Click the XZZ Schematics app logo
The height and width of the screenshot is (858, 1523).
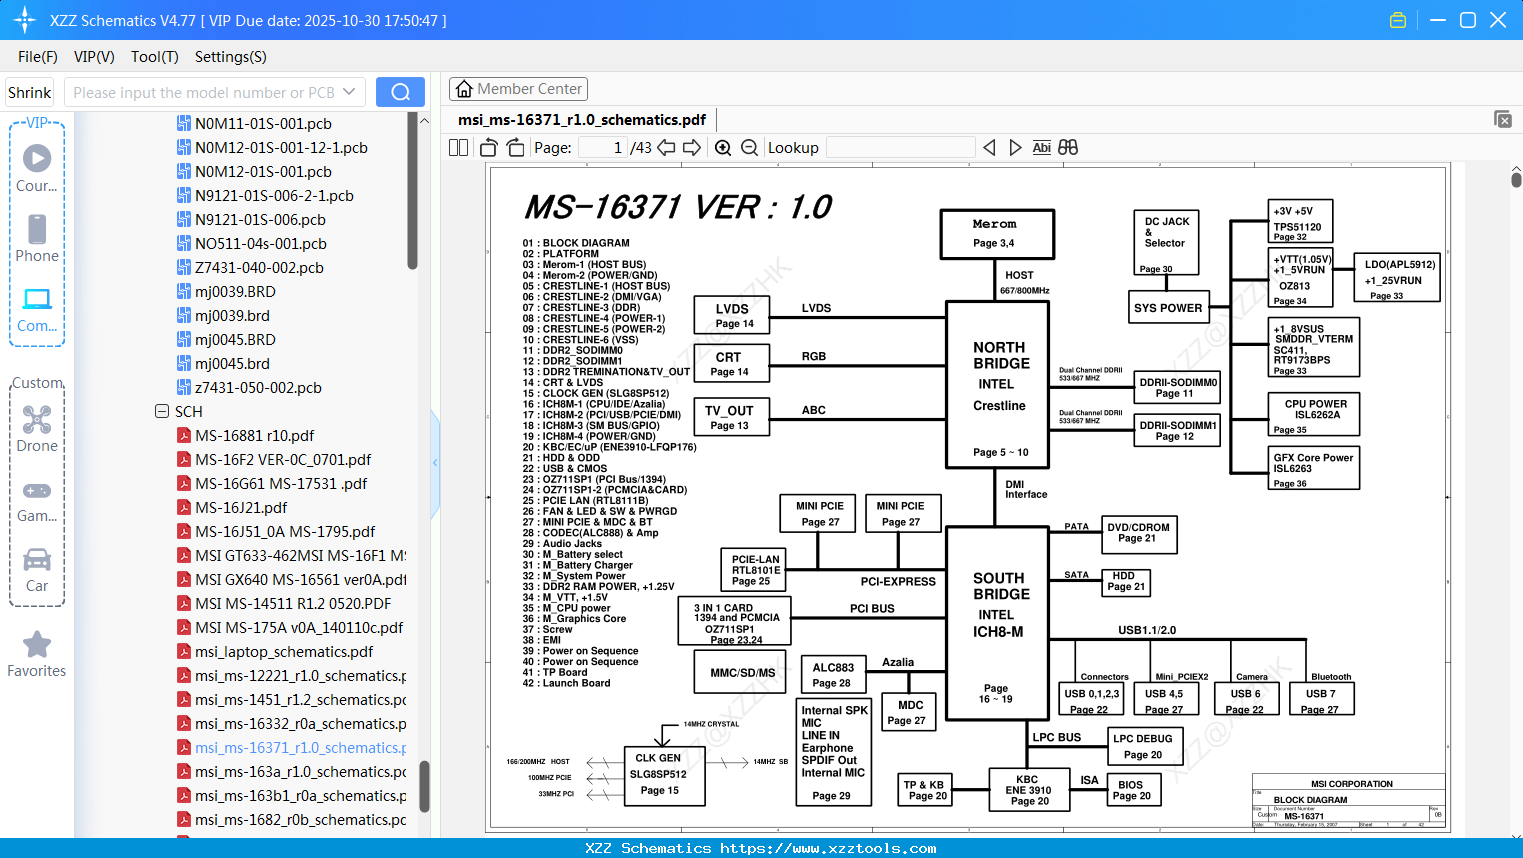coord(24,20)
